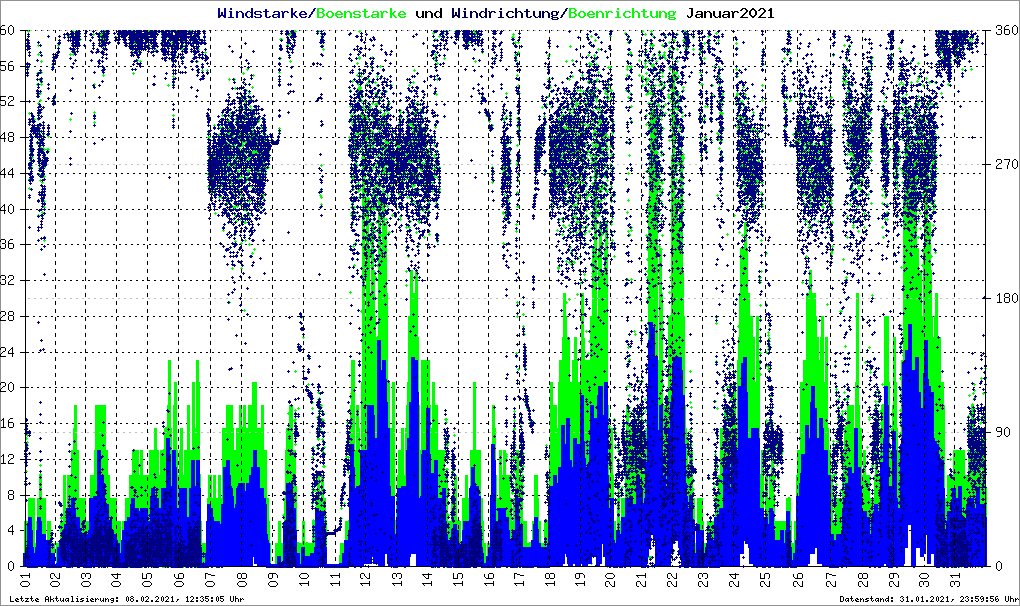Click day label 03 on the x-axis
The image size is (1020, 606).
click(x=87, y=579)
